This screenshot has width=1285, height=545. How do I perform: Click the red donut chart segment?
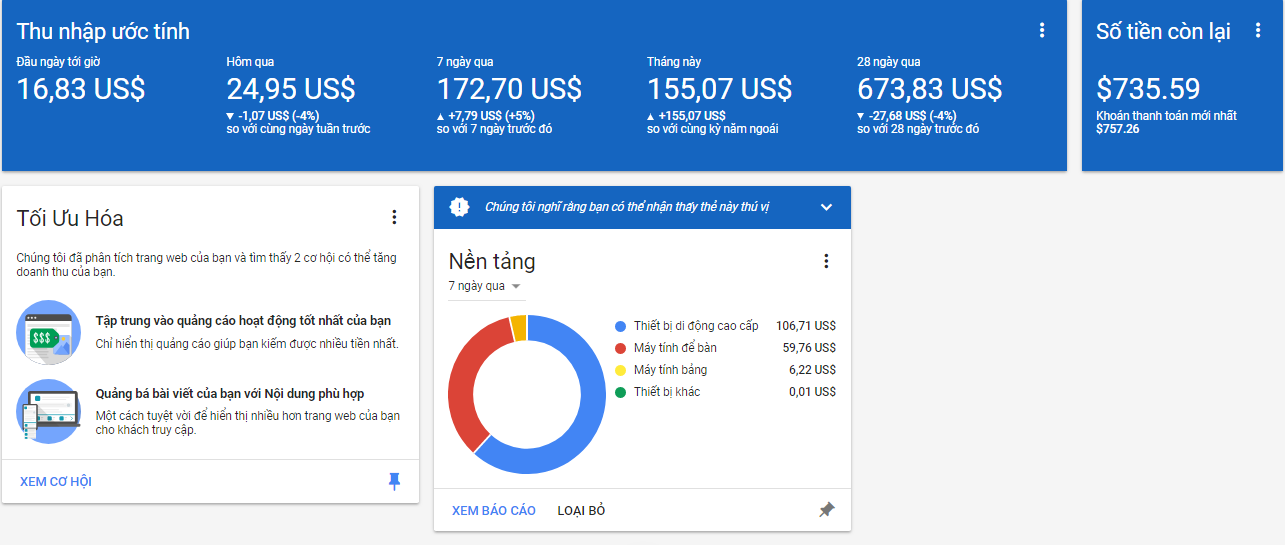463,380
